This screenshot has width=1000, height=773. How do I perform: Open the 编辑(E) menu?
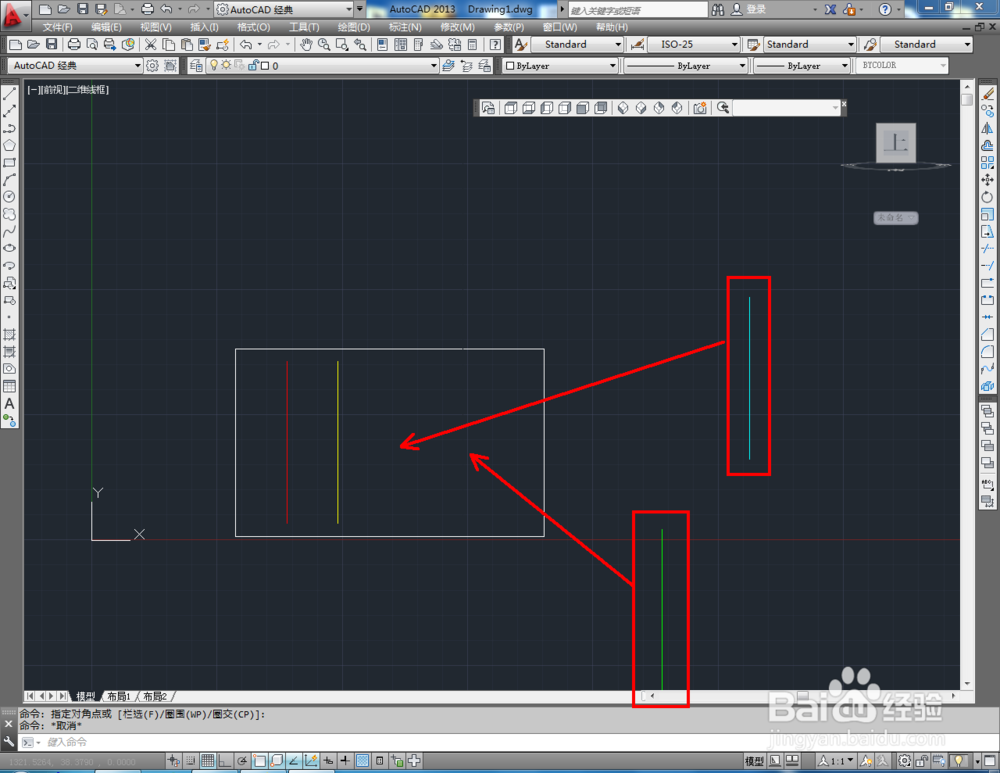pos(106,27)
